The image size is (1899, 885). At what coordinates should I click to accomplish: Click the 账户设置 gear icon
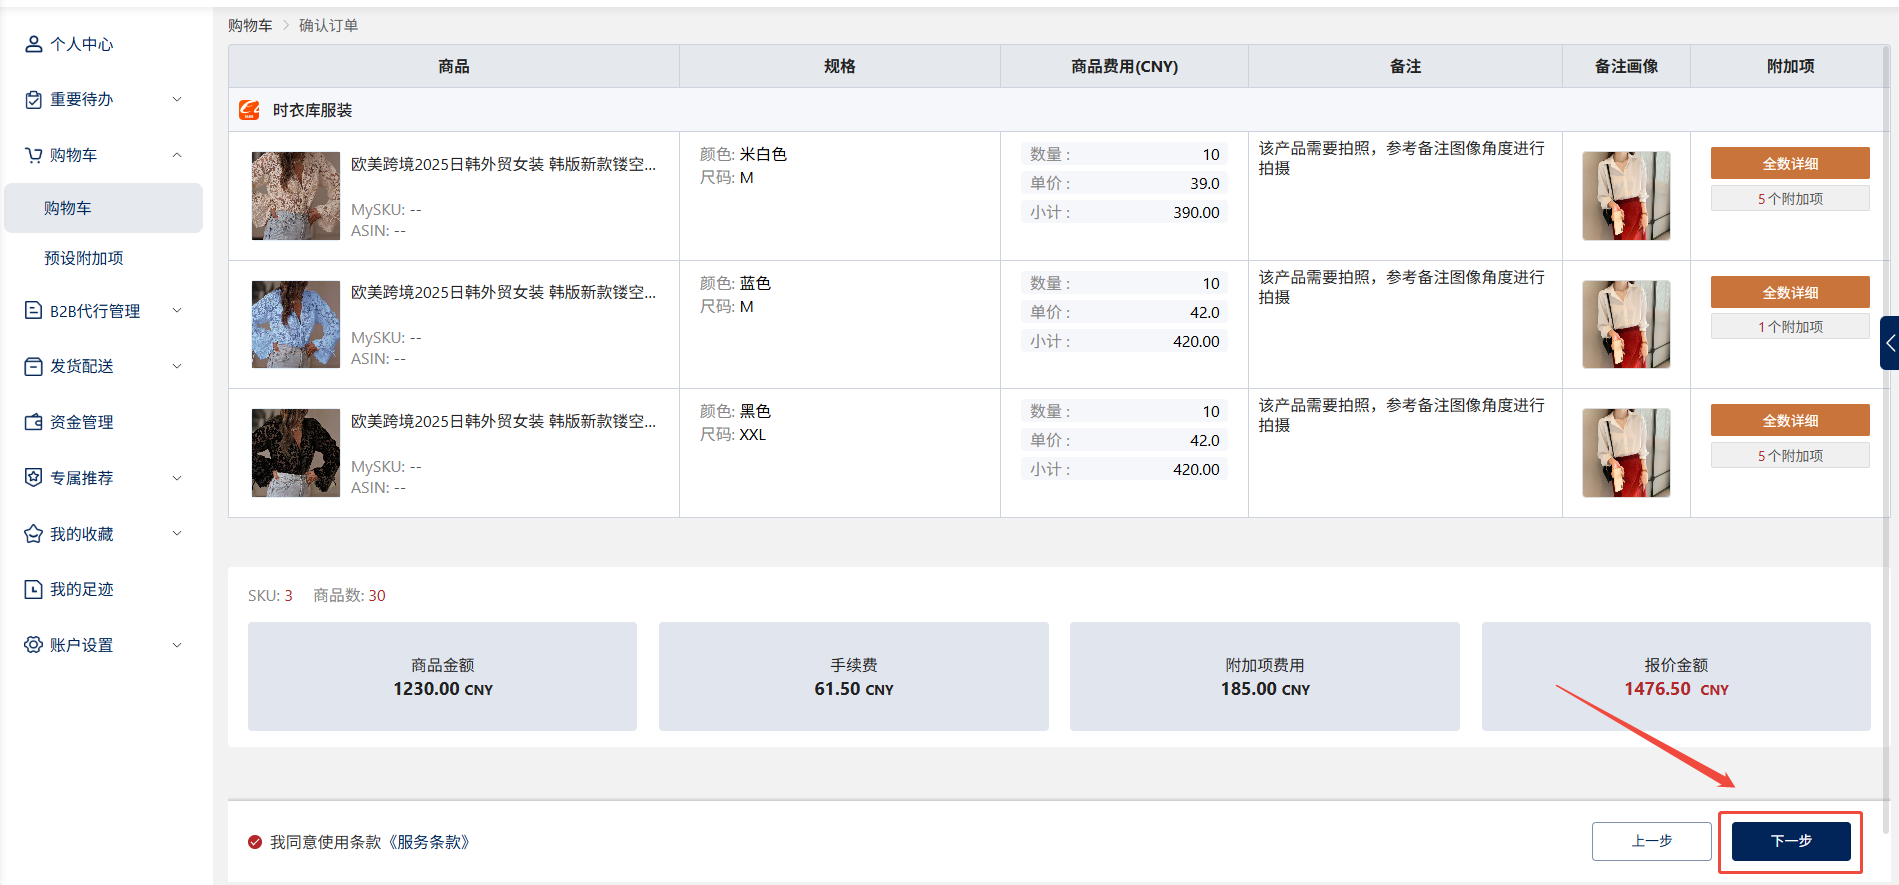point(33,645)
